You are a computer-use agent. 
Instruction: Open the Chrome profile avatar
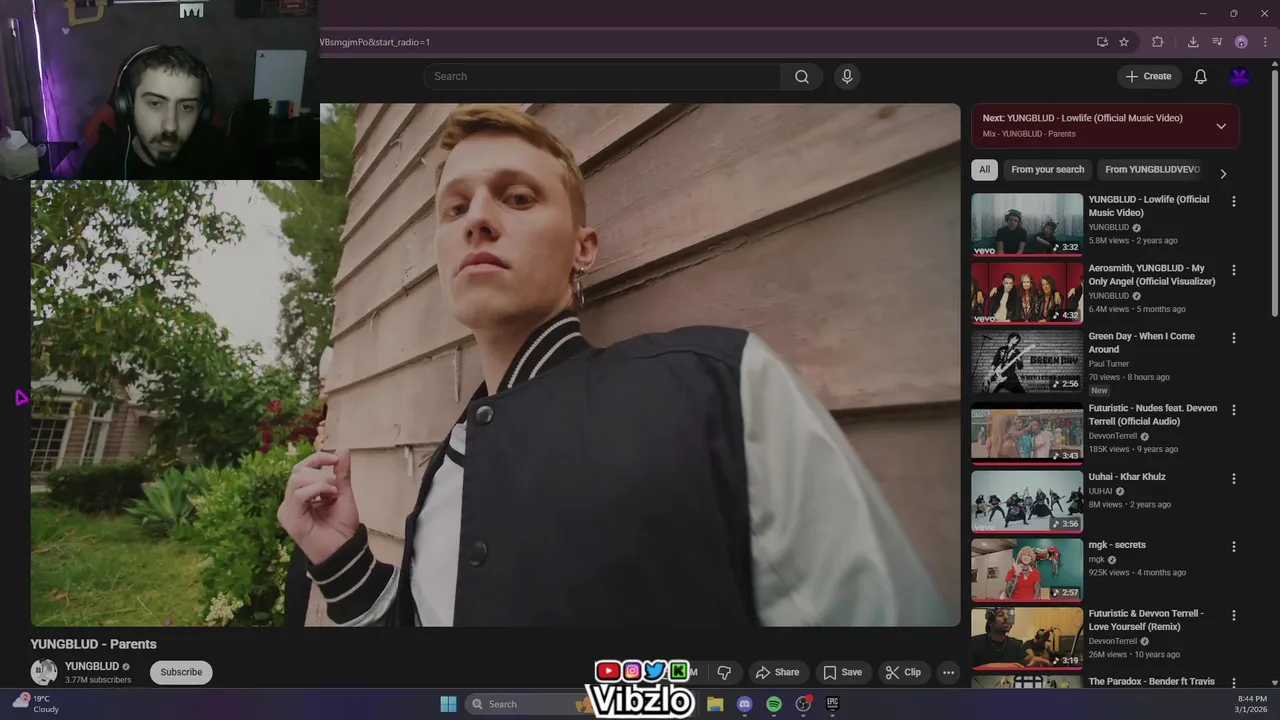pyautogui.click(x=1241, y=42)
